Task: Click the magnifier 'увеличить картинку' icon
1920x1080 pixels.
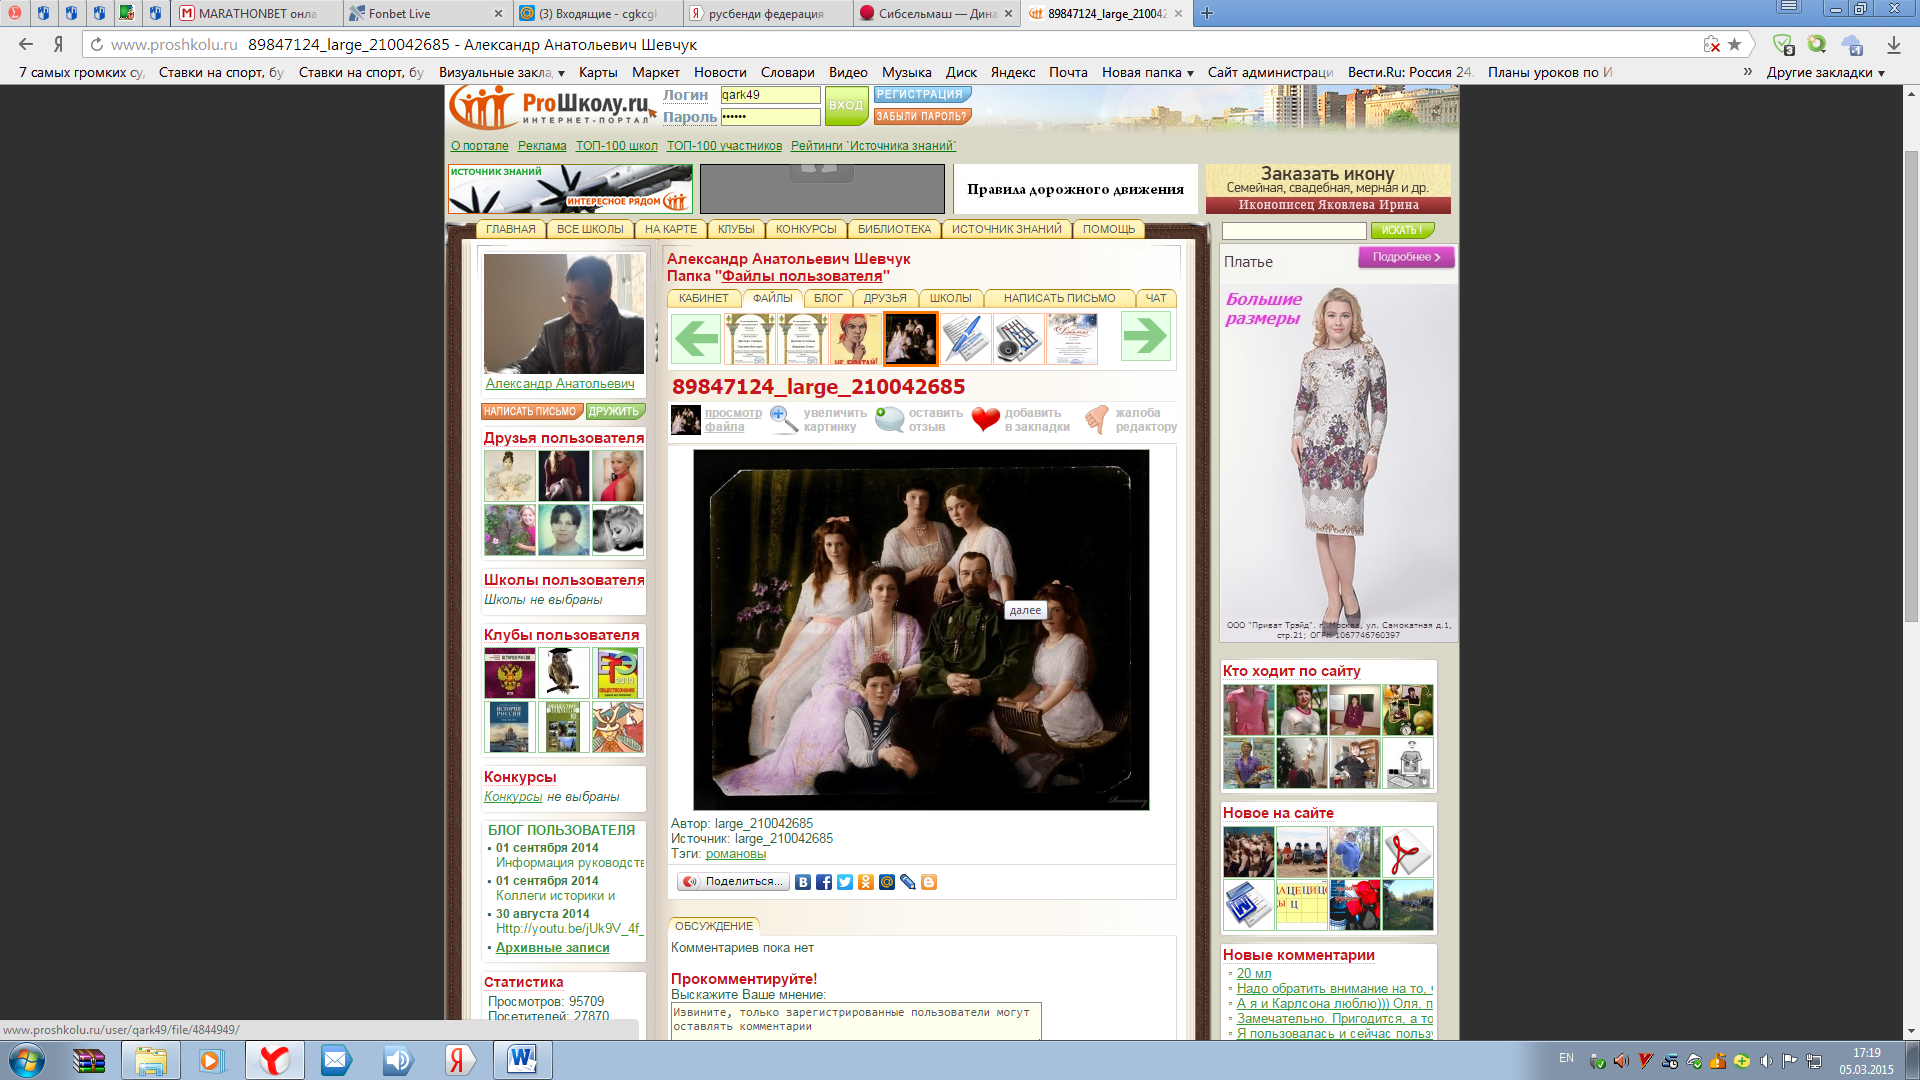Action: pyautogui.click(x=784, y=419)
